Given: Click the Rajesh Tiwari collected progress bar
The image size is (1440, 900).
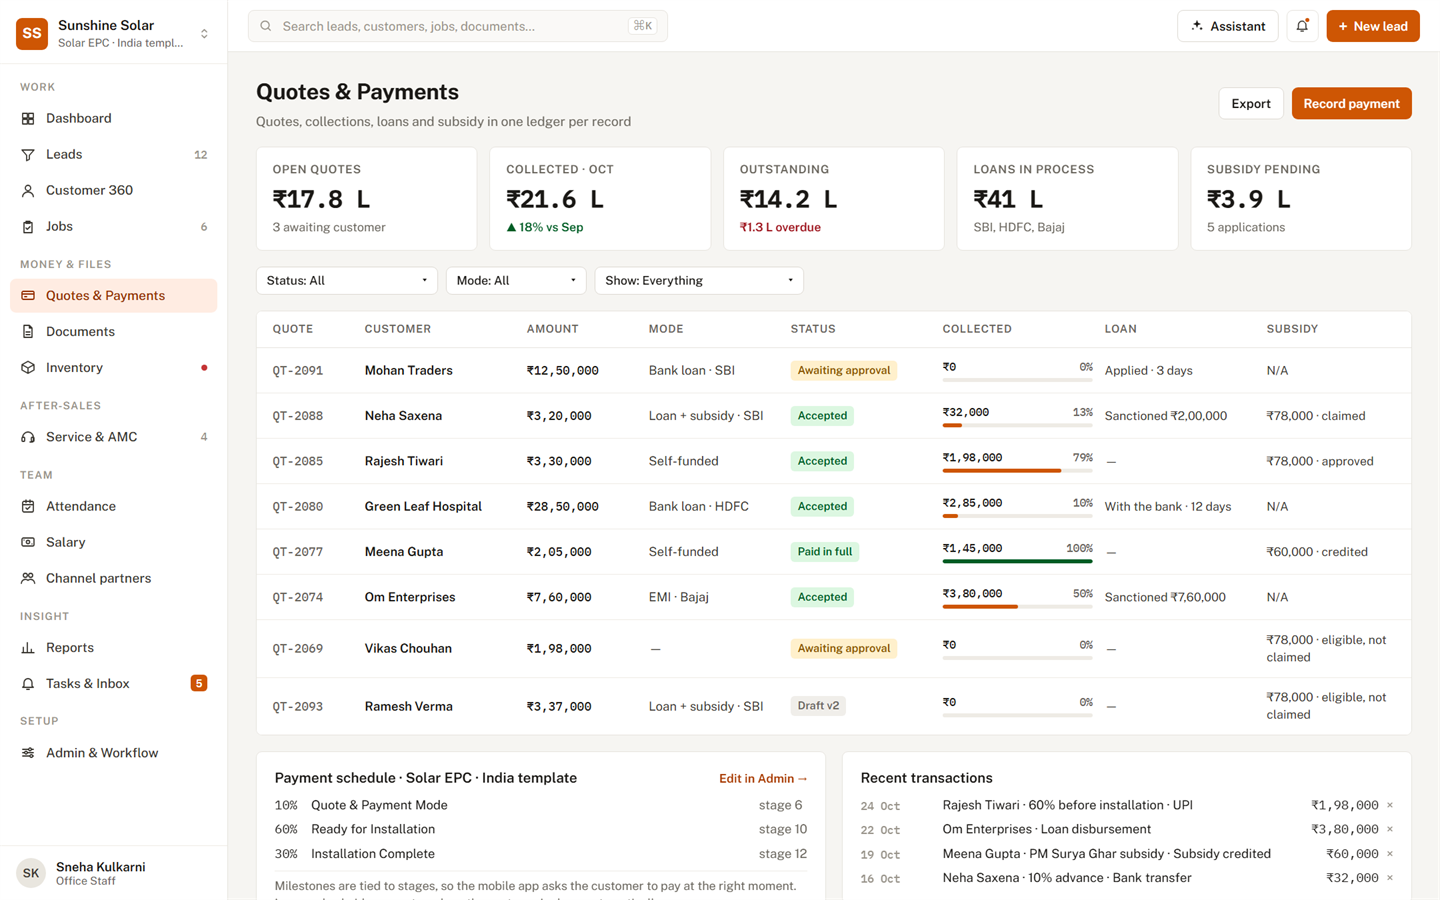Looking at the screenshot, I should 1017,470.
